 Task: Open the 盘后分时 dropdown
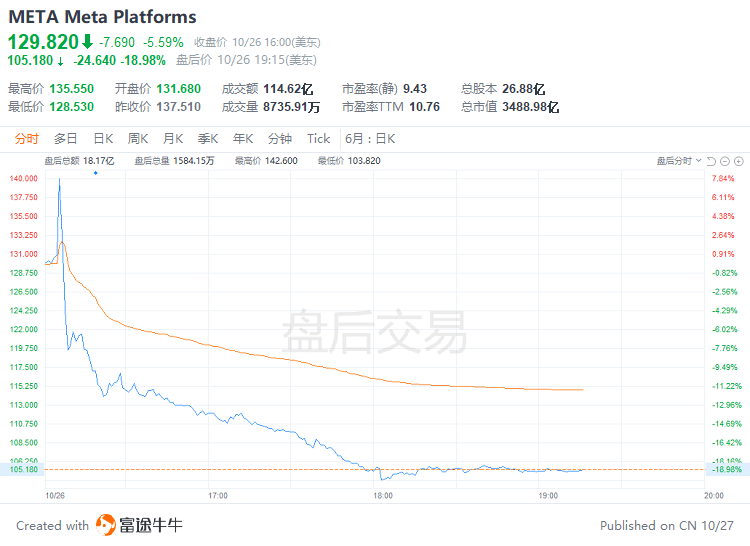[679, 161]
